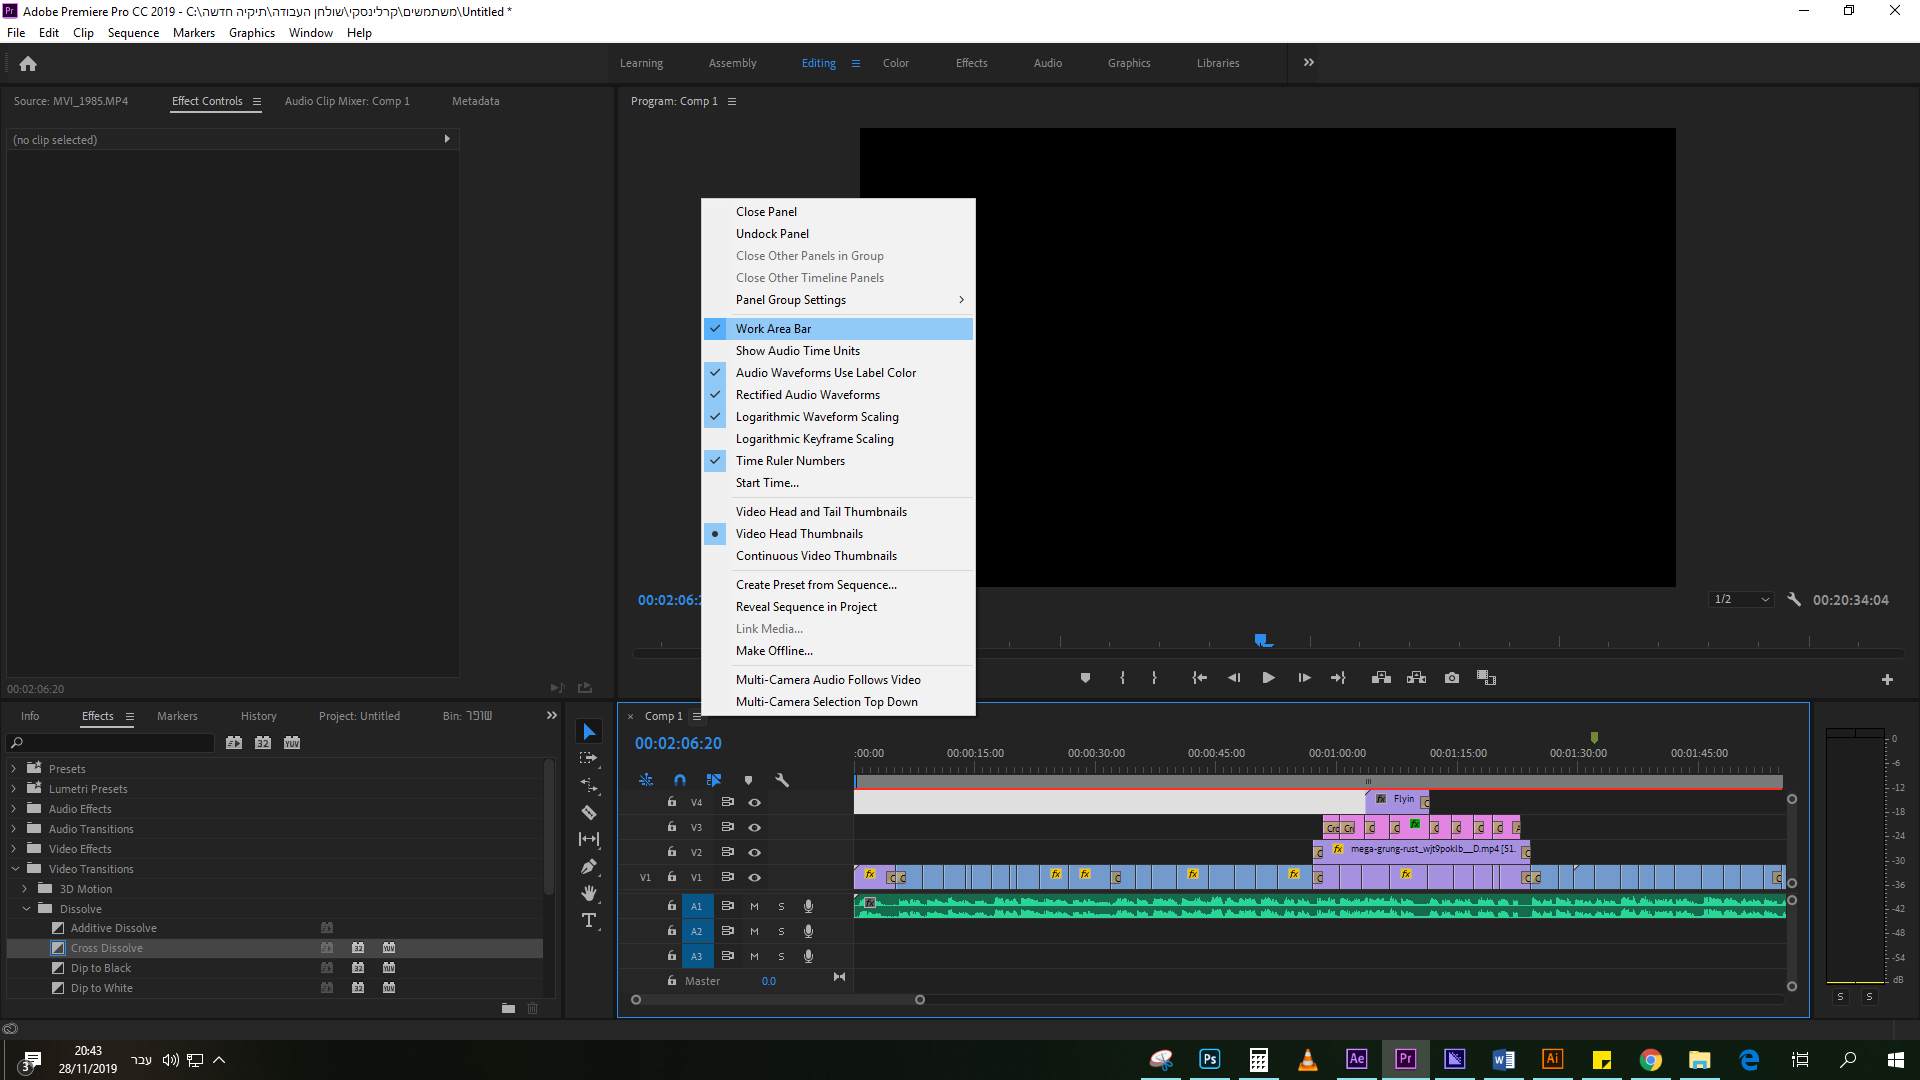Select Continuous Video Thumbnails option

(816, 556)
